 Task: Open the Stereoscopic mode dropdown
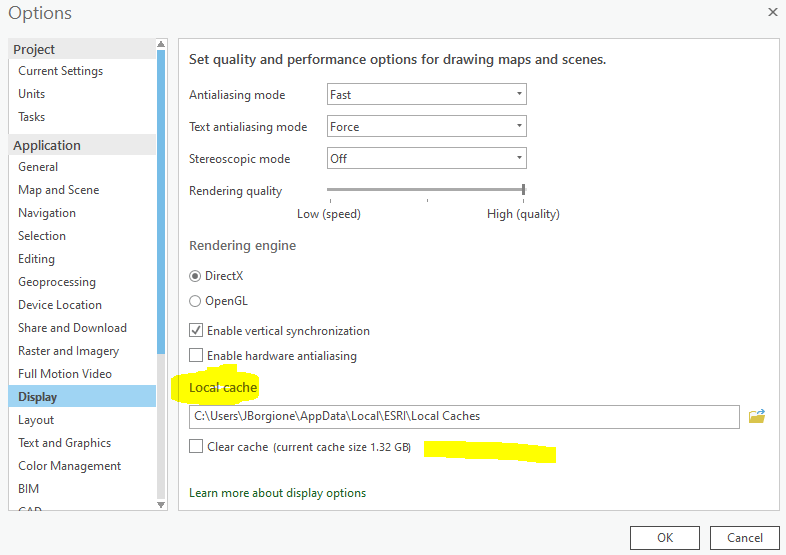(427, 159)
